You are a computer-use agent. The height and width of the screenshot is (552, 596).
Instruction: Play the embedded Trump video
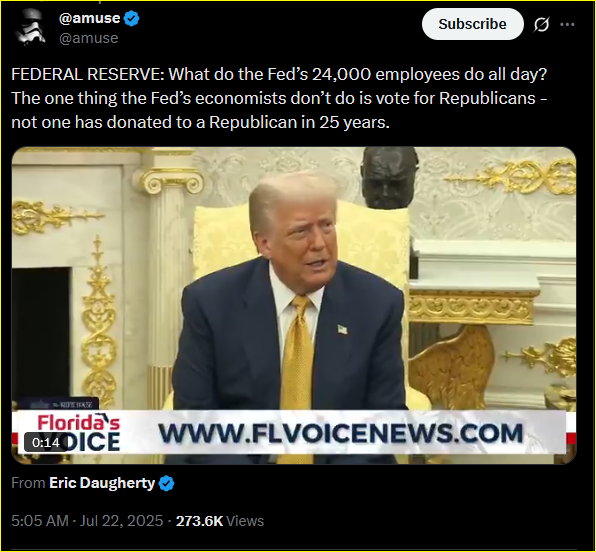294,305
